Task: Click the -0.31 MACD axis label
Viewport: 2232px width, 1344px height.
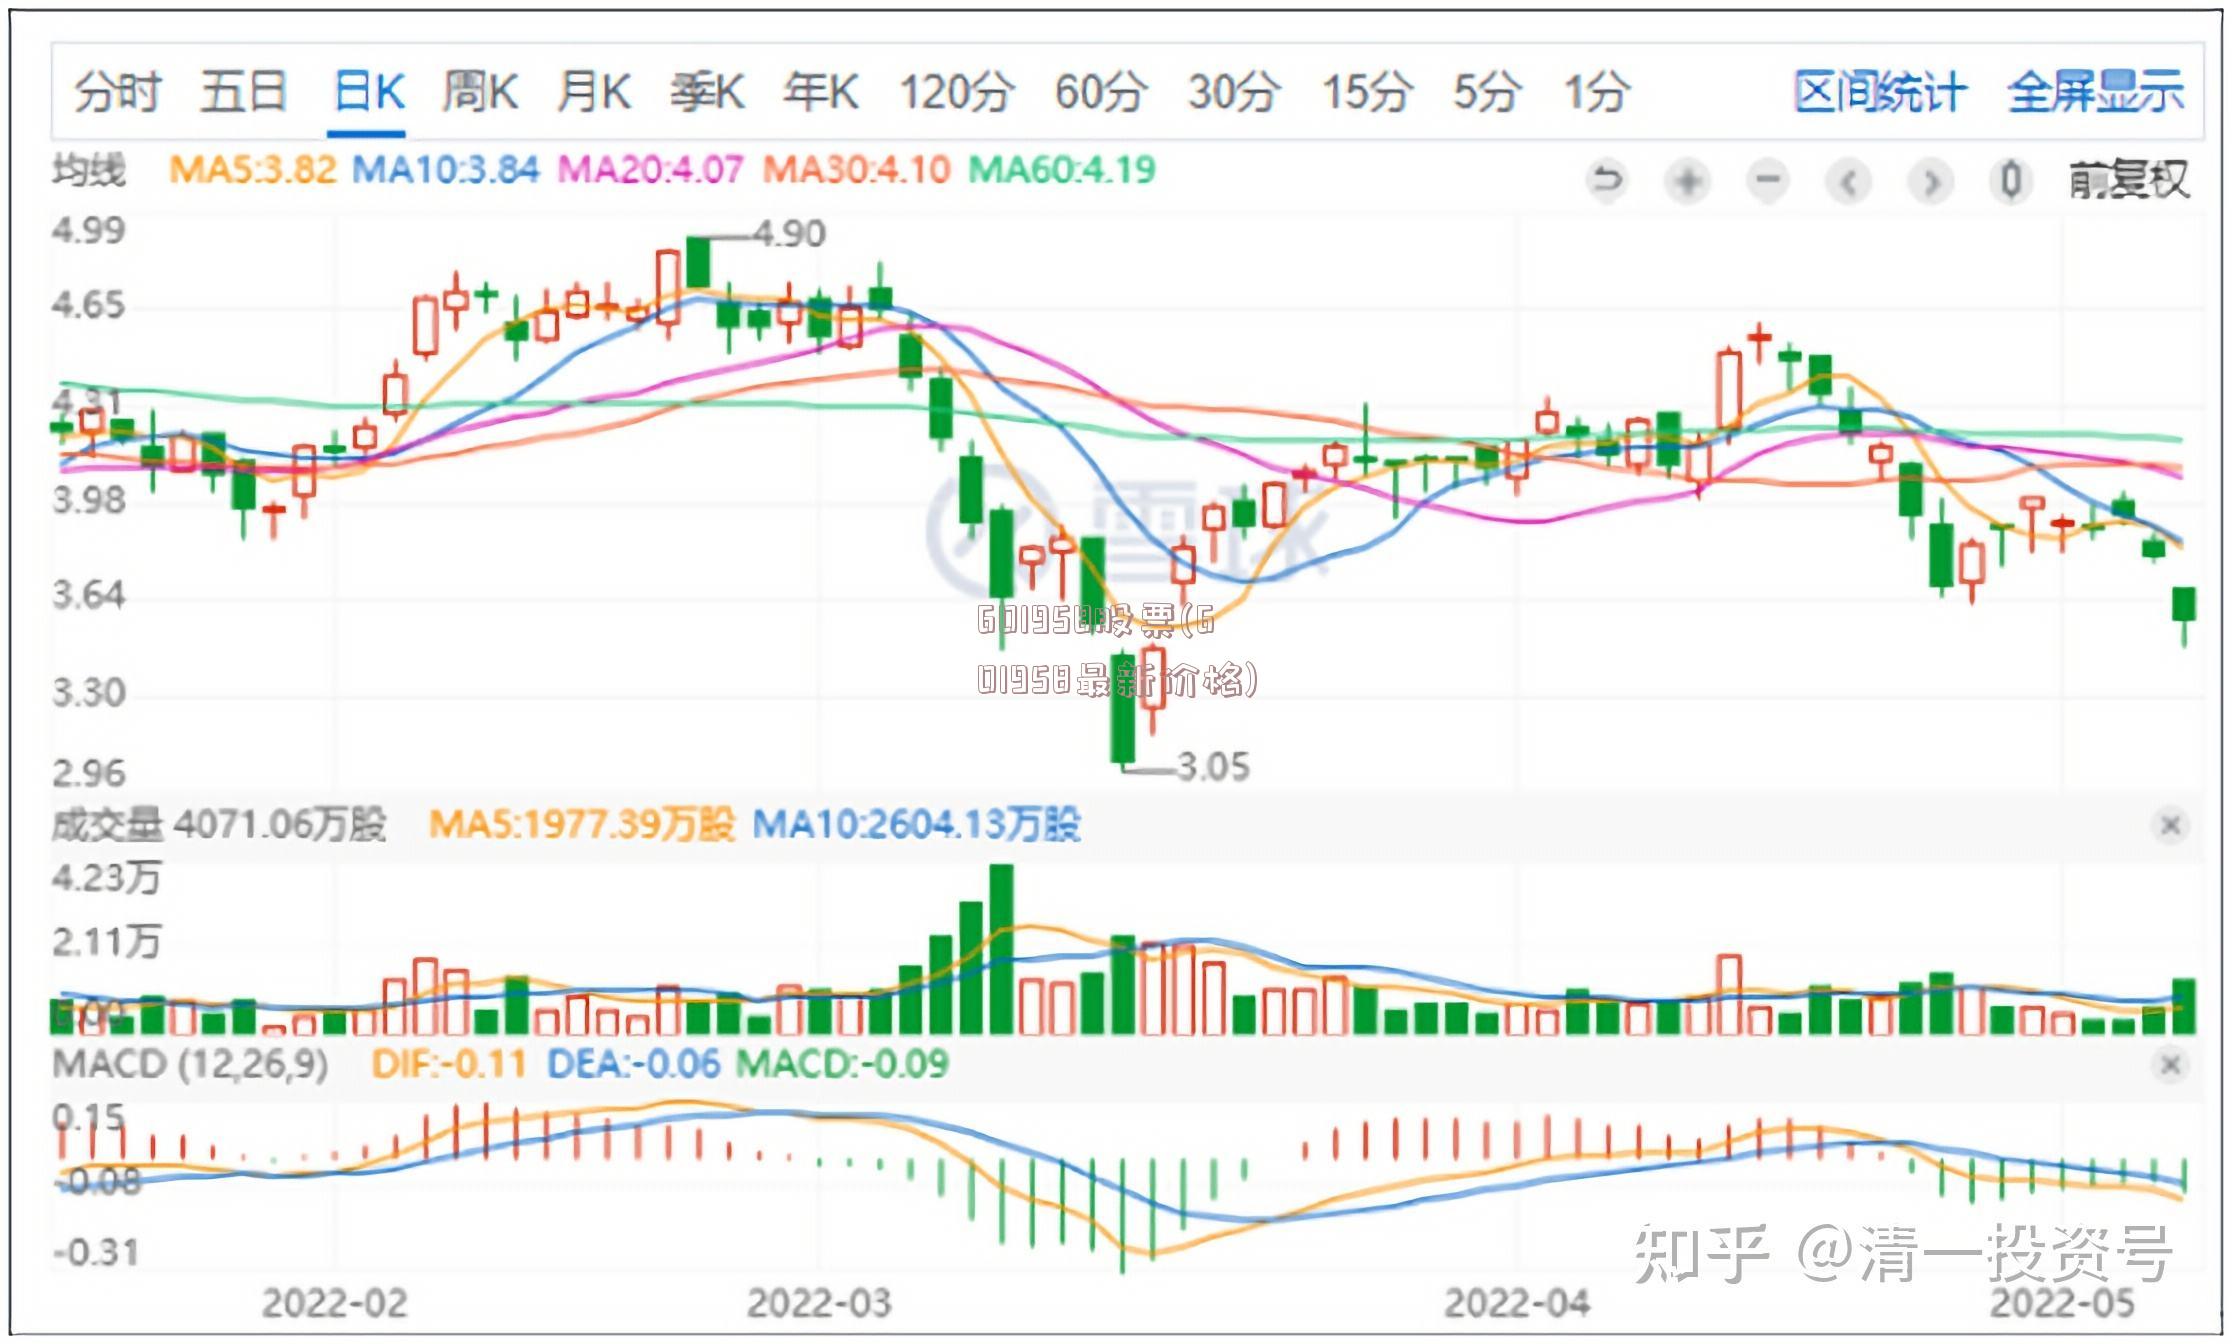Action: (x=96, y=1253)
